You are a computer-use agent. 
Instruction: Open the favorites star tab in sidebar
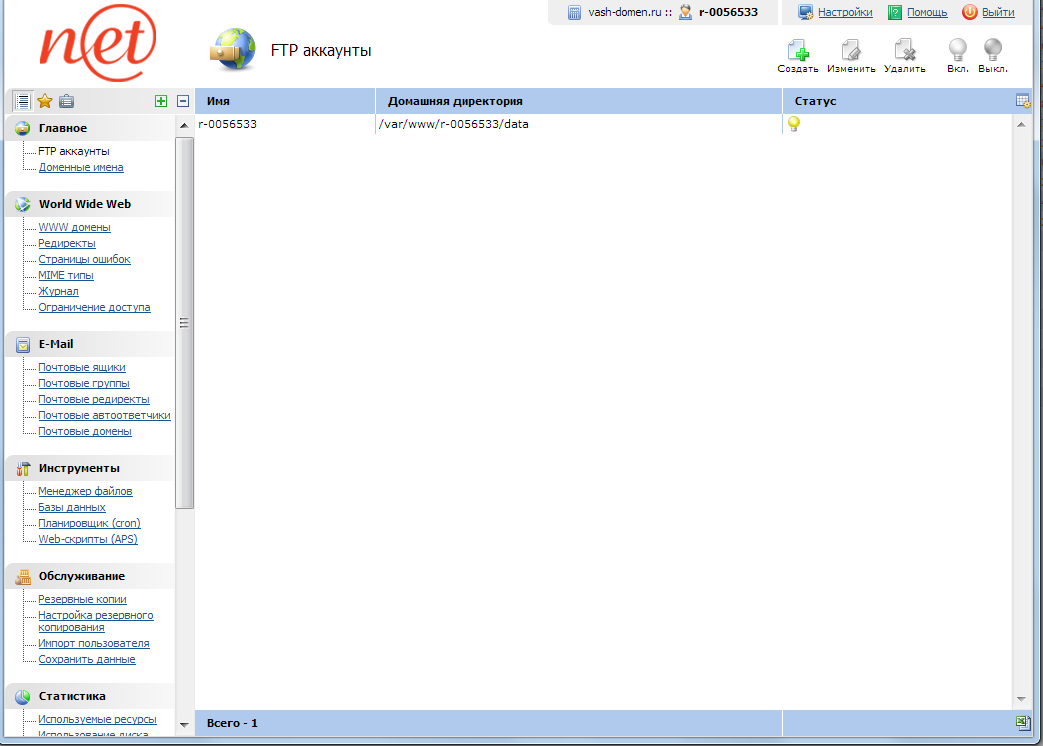tap(45, 101)
